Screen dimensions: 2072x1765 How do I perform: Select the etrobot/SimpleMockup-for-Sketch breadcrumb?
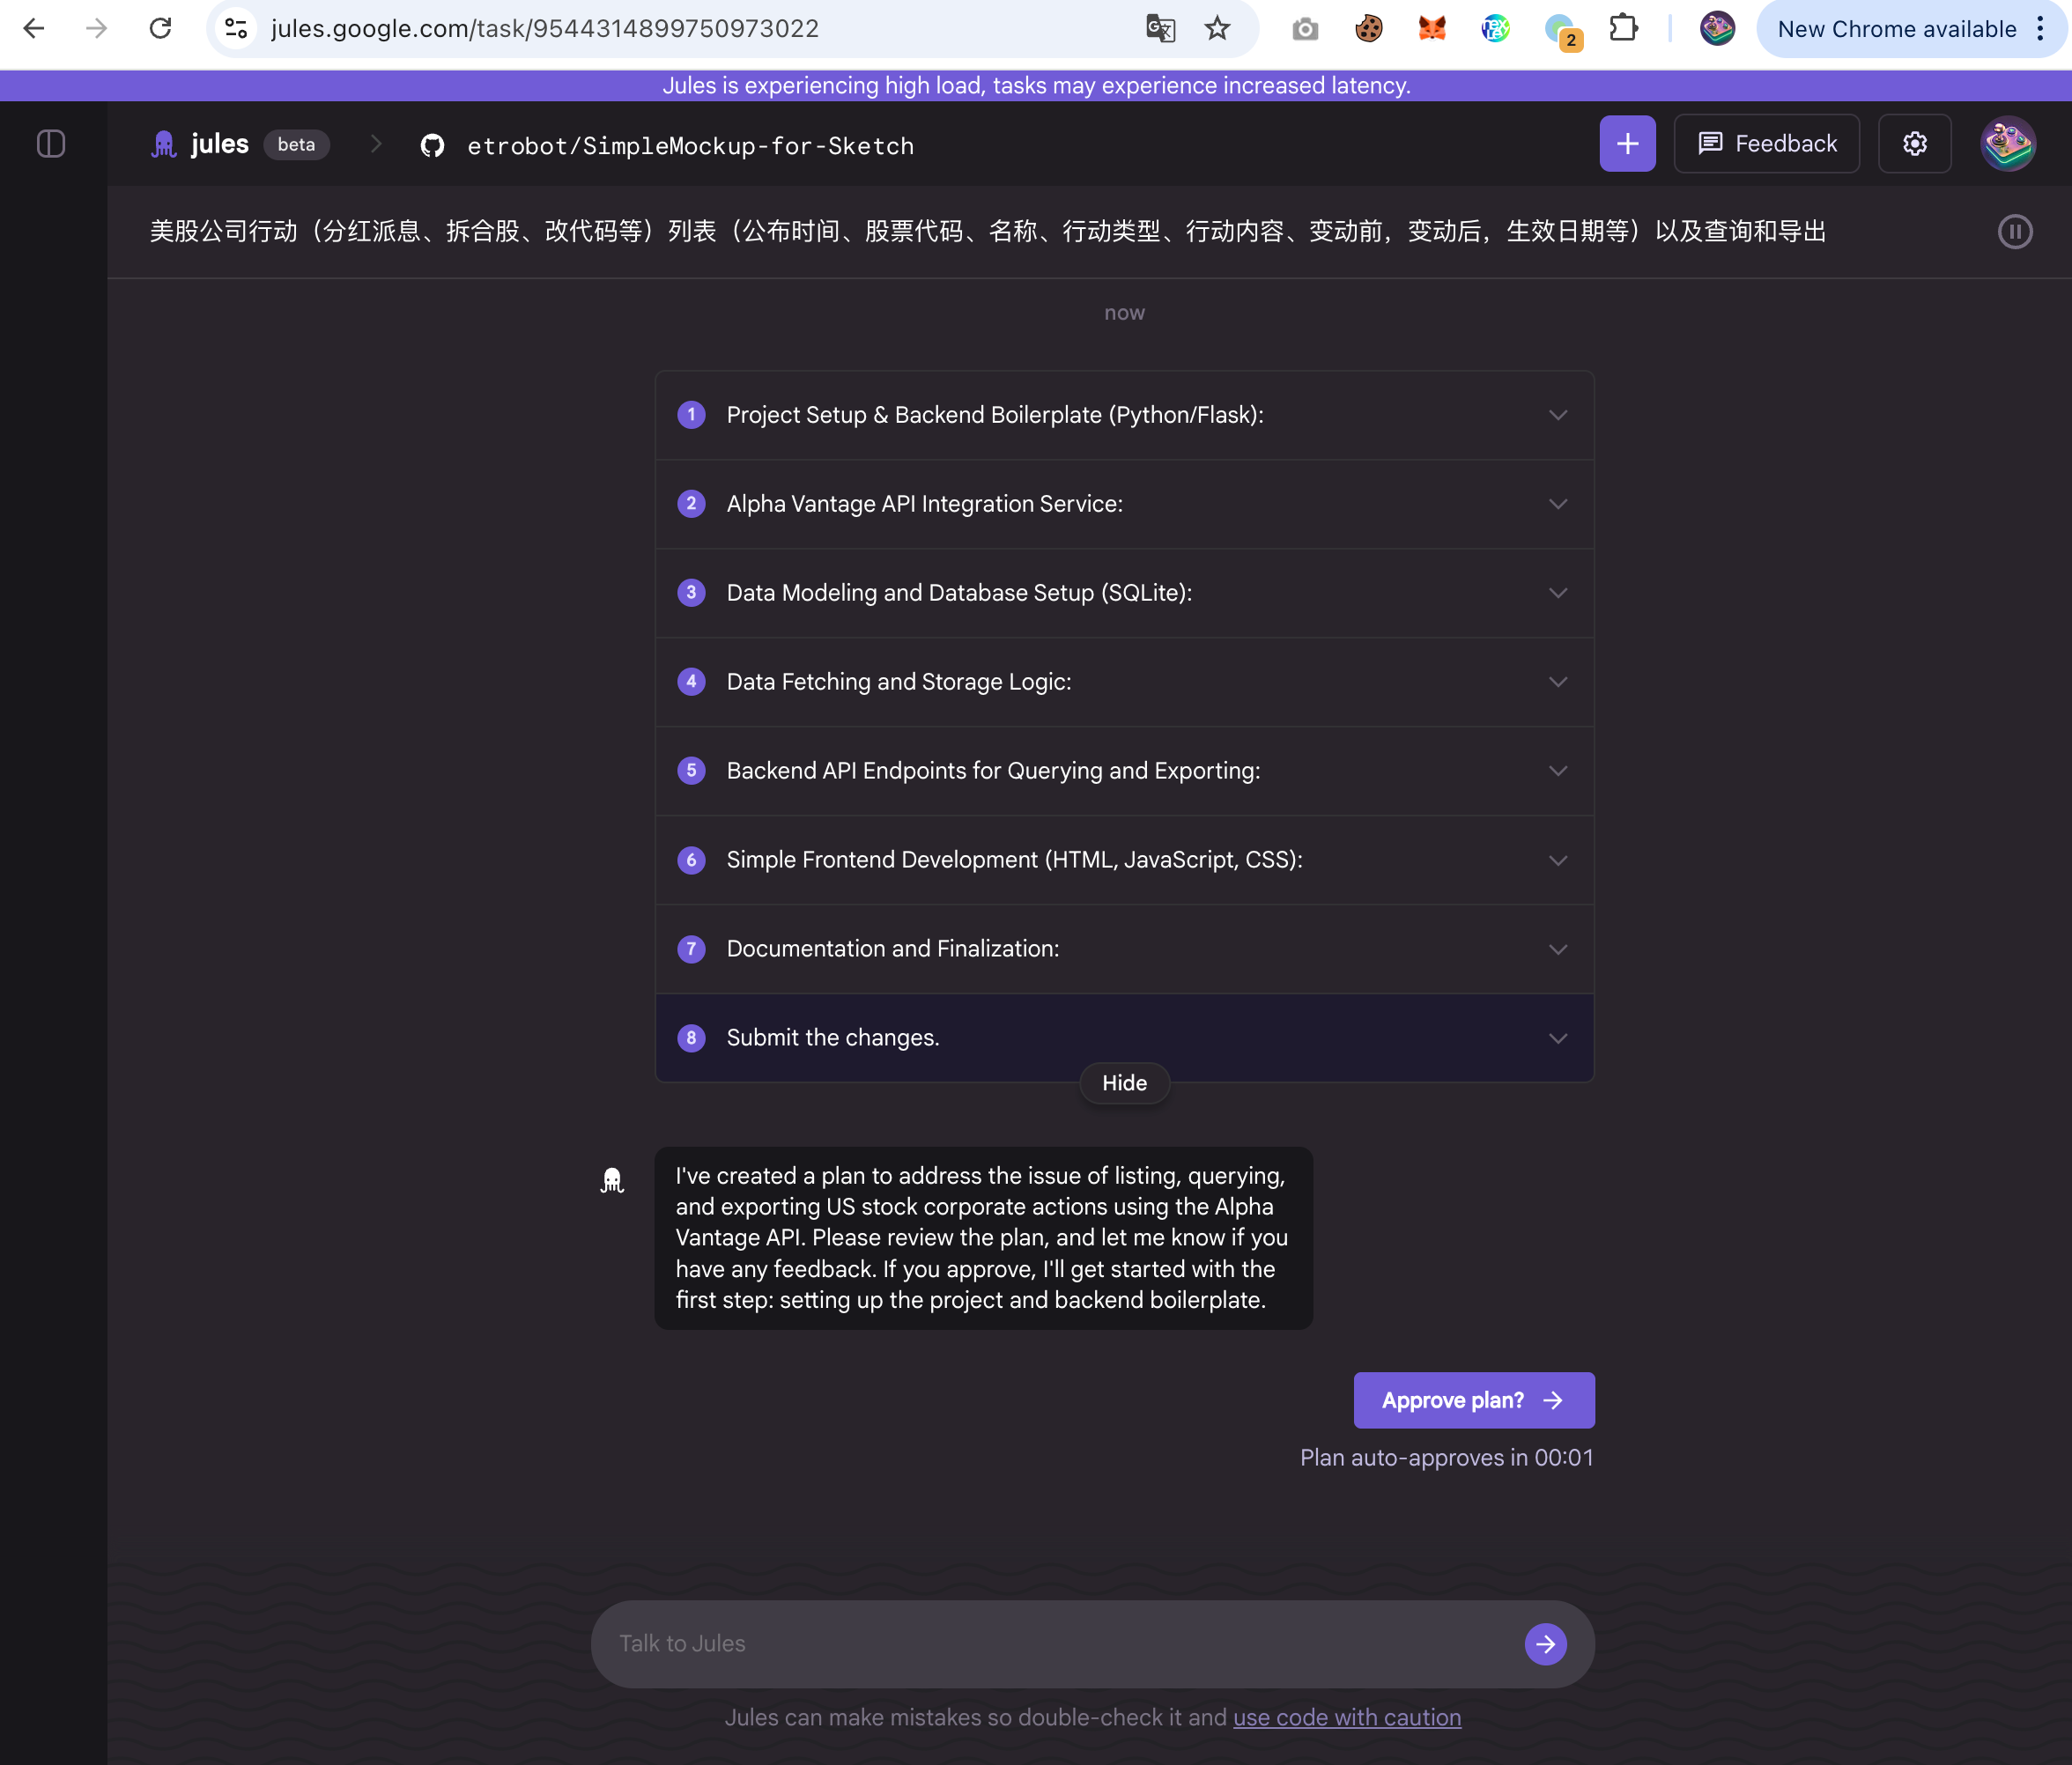[x=690, y=146]
